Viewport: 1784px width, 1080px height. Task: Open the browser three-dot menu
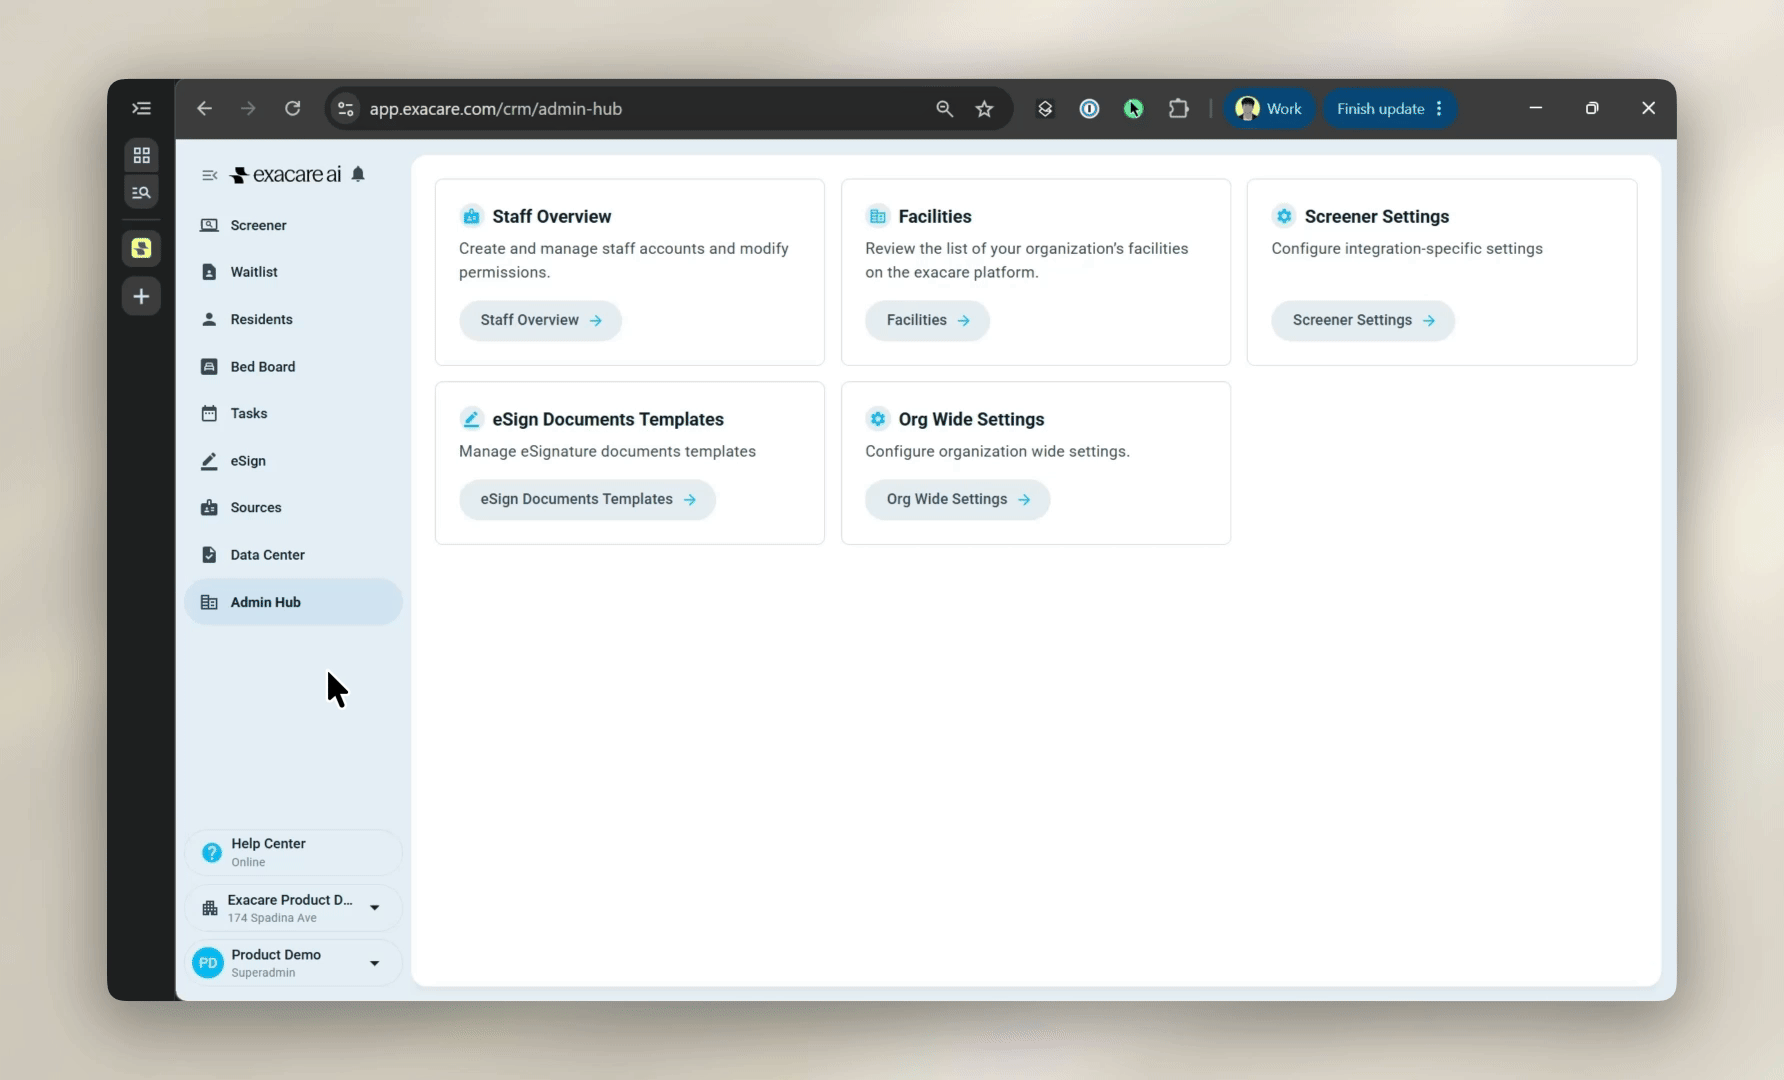[1439, 108]
